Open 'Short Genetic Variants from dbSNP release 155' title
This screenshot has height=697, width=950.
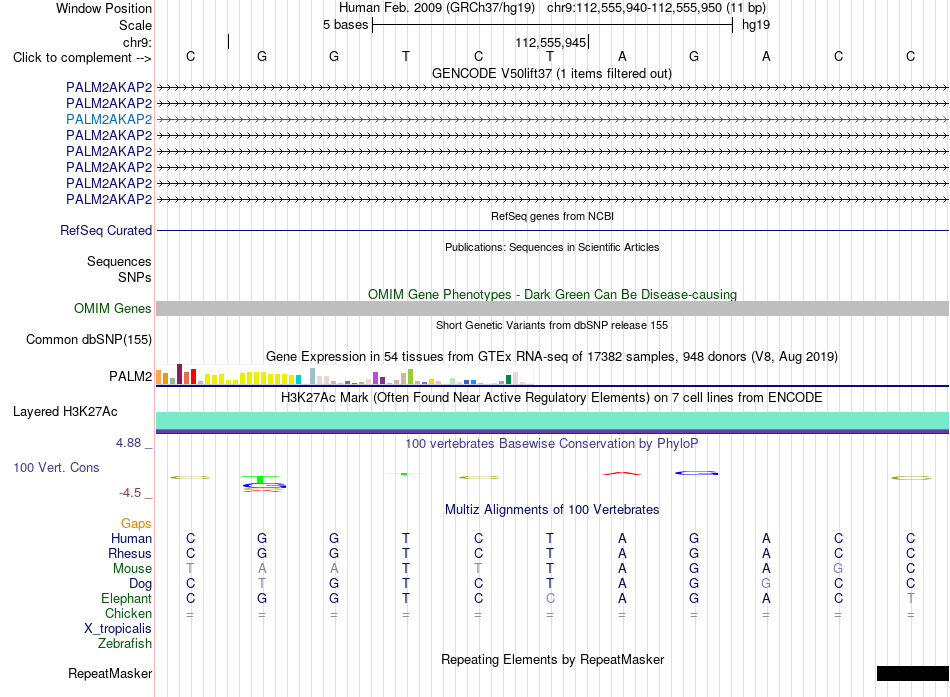point(552,325)
